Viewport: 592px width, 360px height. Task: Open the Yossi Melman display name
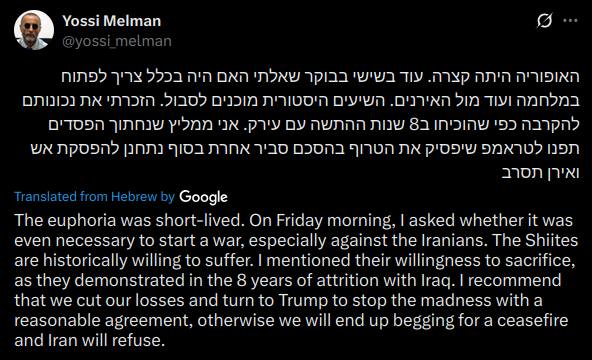112,21
